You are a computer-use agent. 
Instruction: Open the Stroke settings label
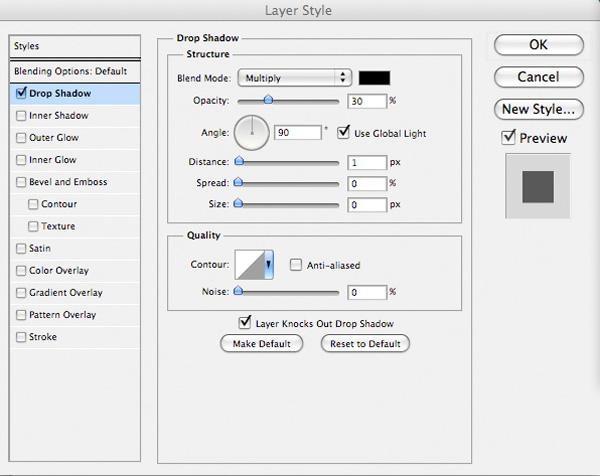(43, 337)
